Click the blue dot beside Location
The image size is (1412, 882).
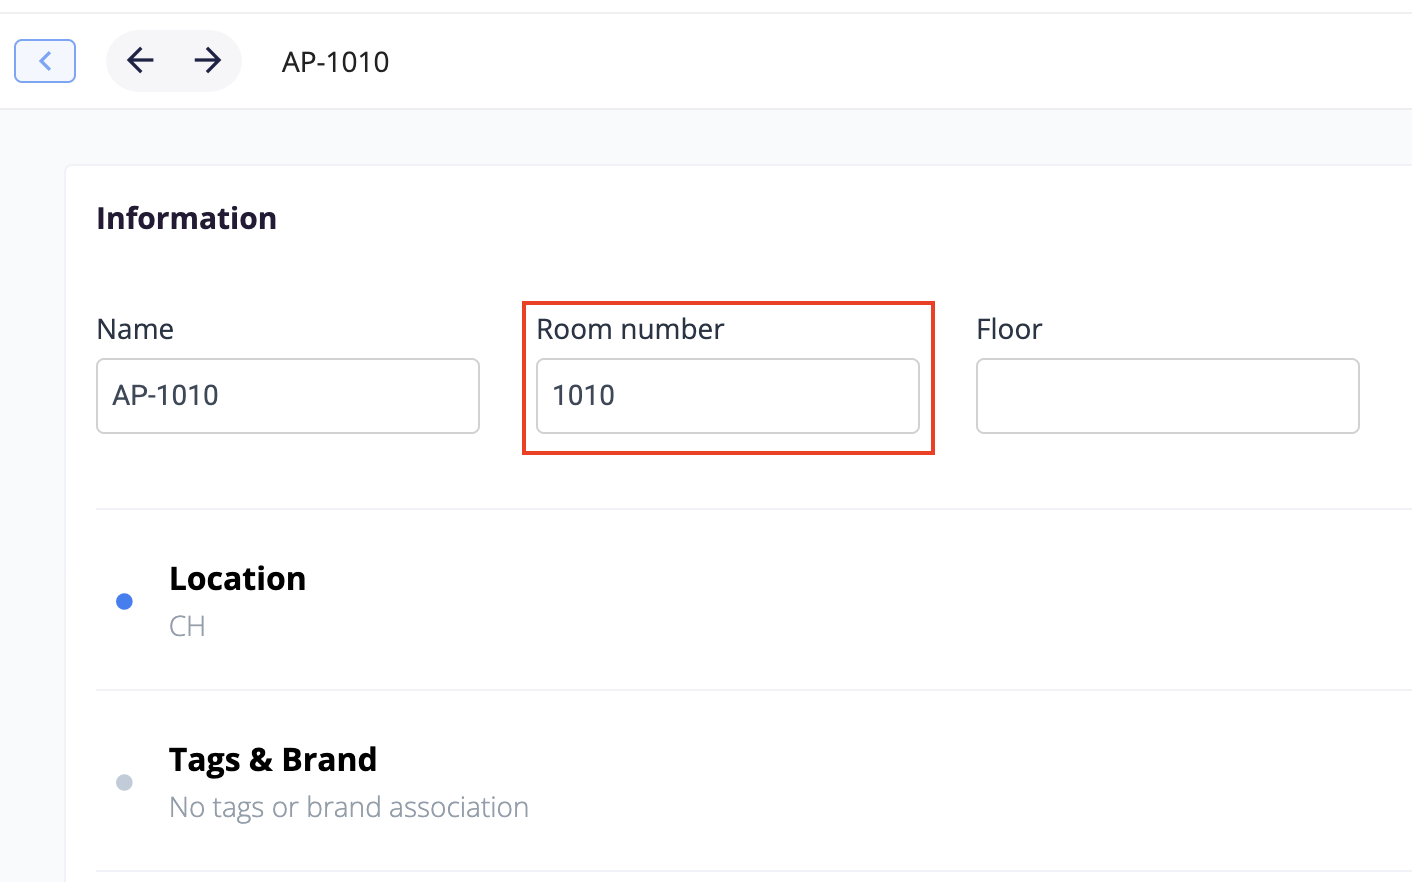[124, 601]
